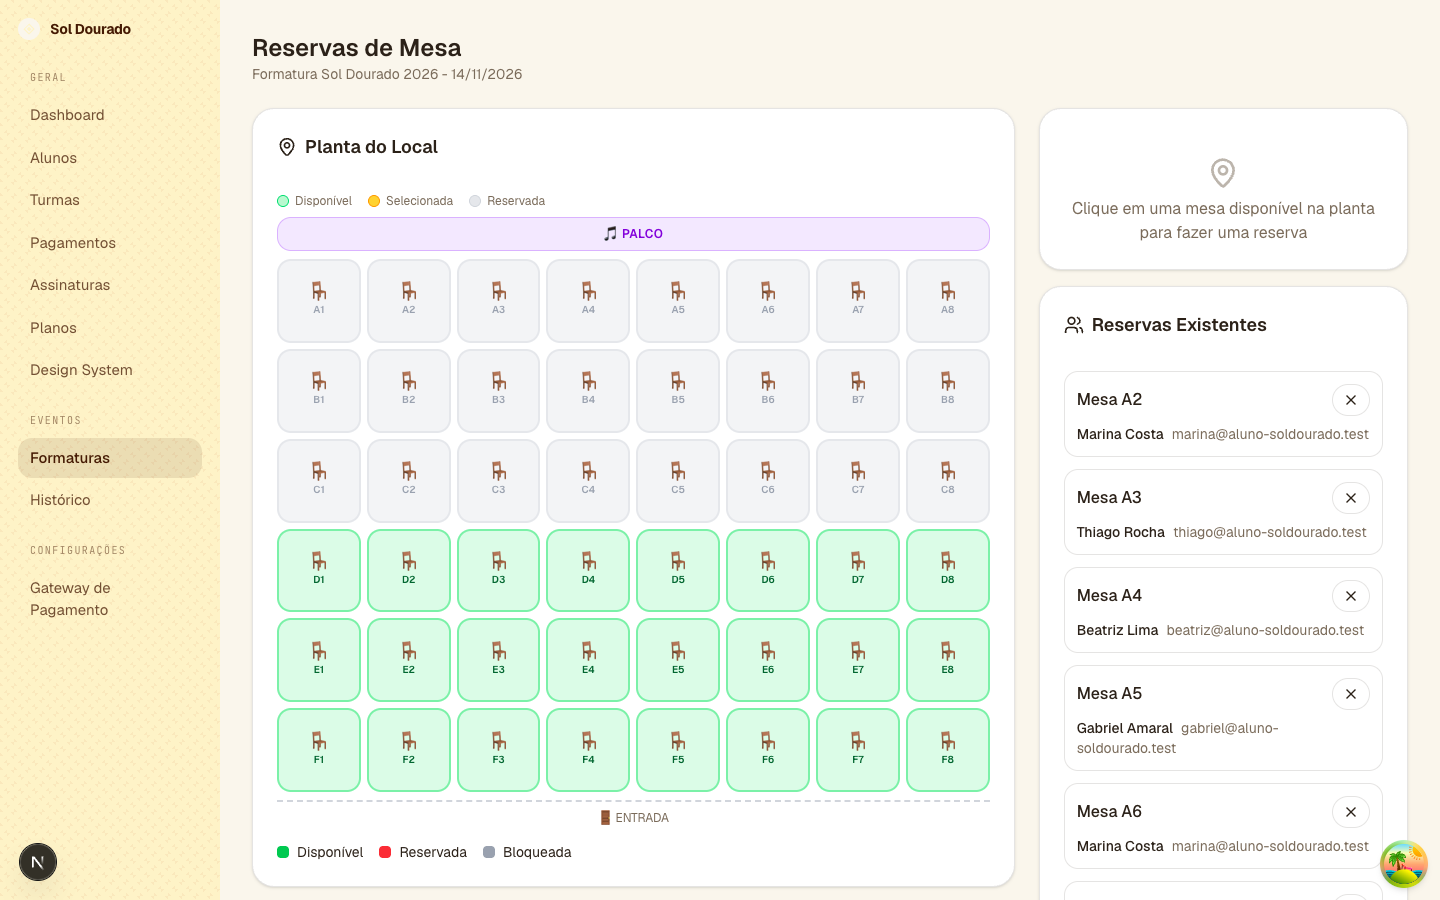The height and width of the screenshot is (900, 1440).
Task: Pick table E3 on the floor plan
Action: tap(499, 660)
